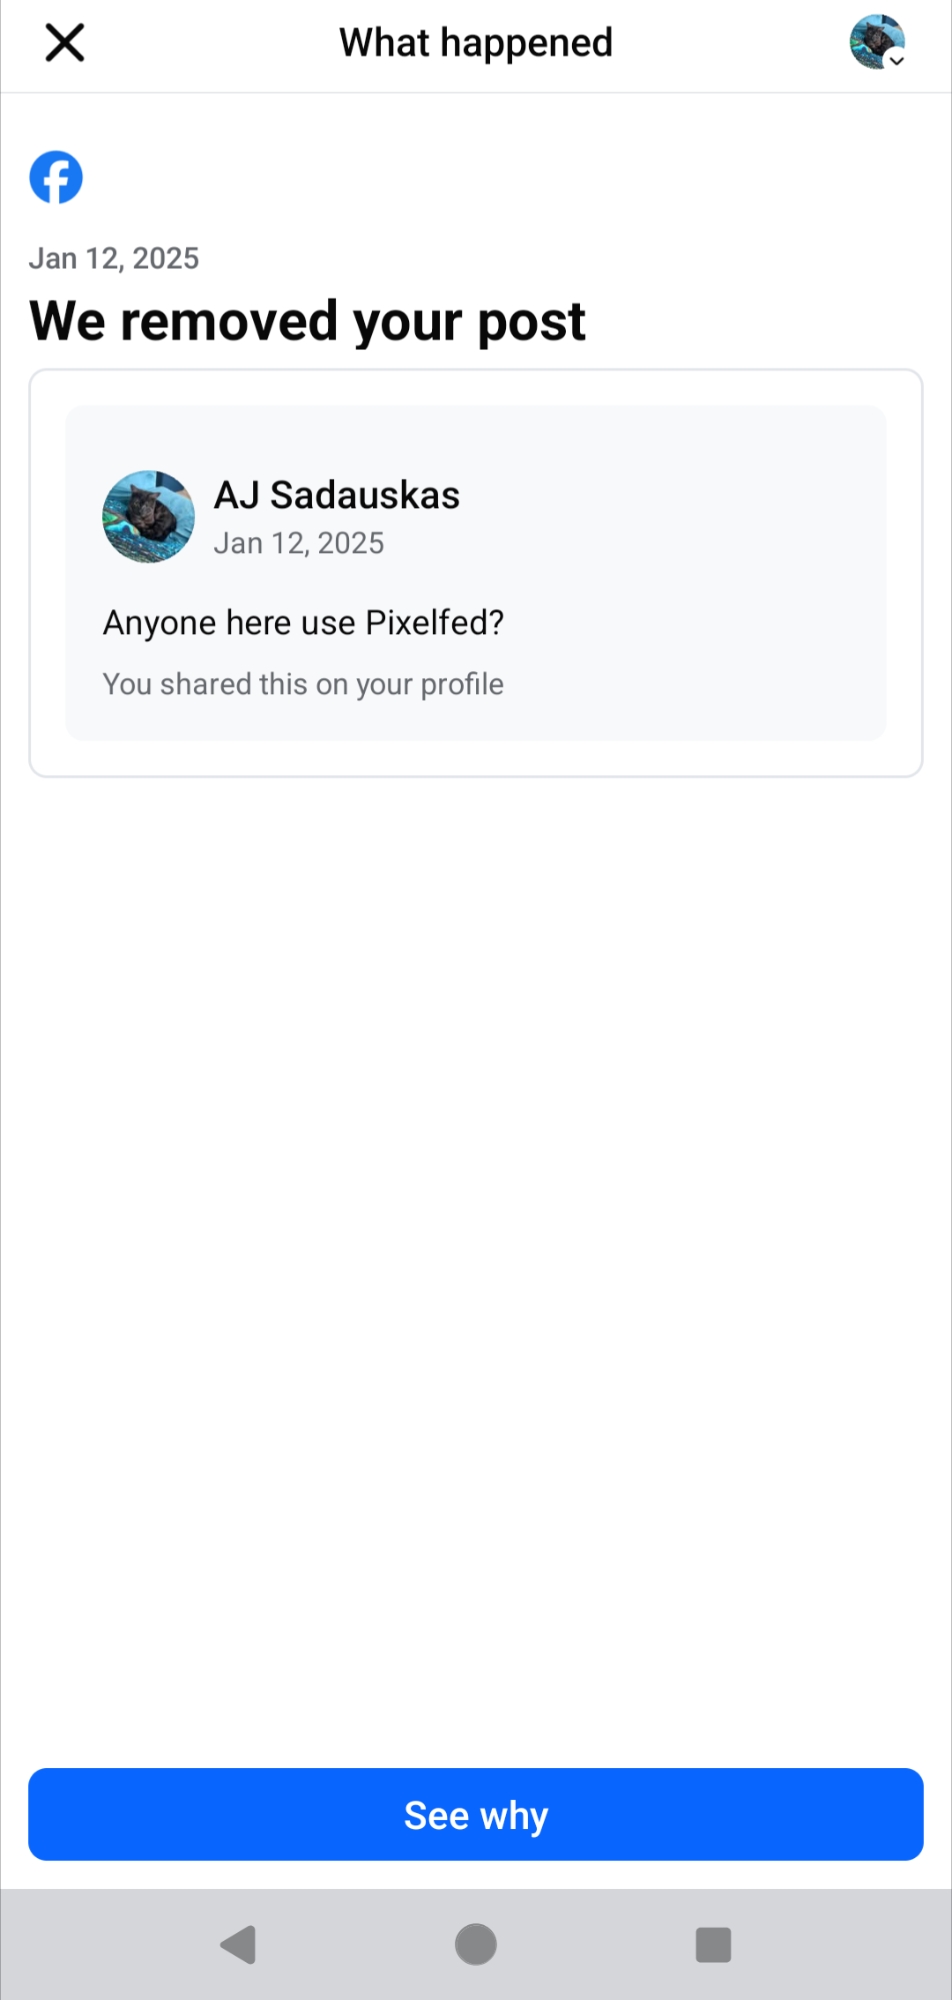Click AJ Sadauskas's cat profile photo
The width and height of the screenshot is (952, 2000).
pyautogui.click(x=149, y=517)
